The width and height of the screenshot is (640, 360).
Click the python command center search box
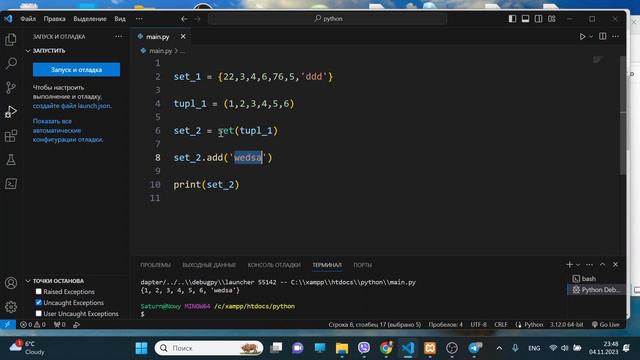[x=328, y=19]
